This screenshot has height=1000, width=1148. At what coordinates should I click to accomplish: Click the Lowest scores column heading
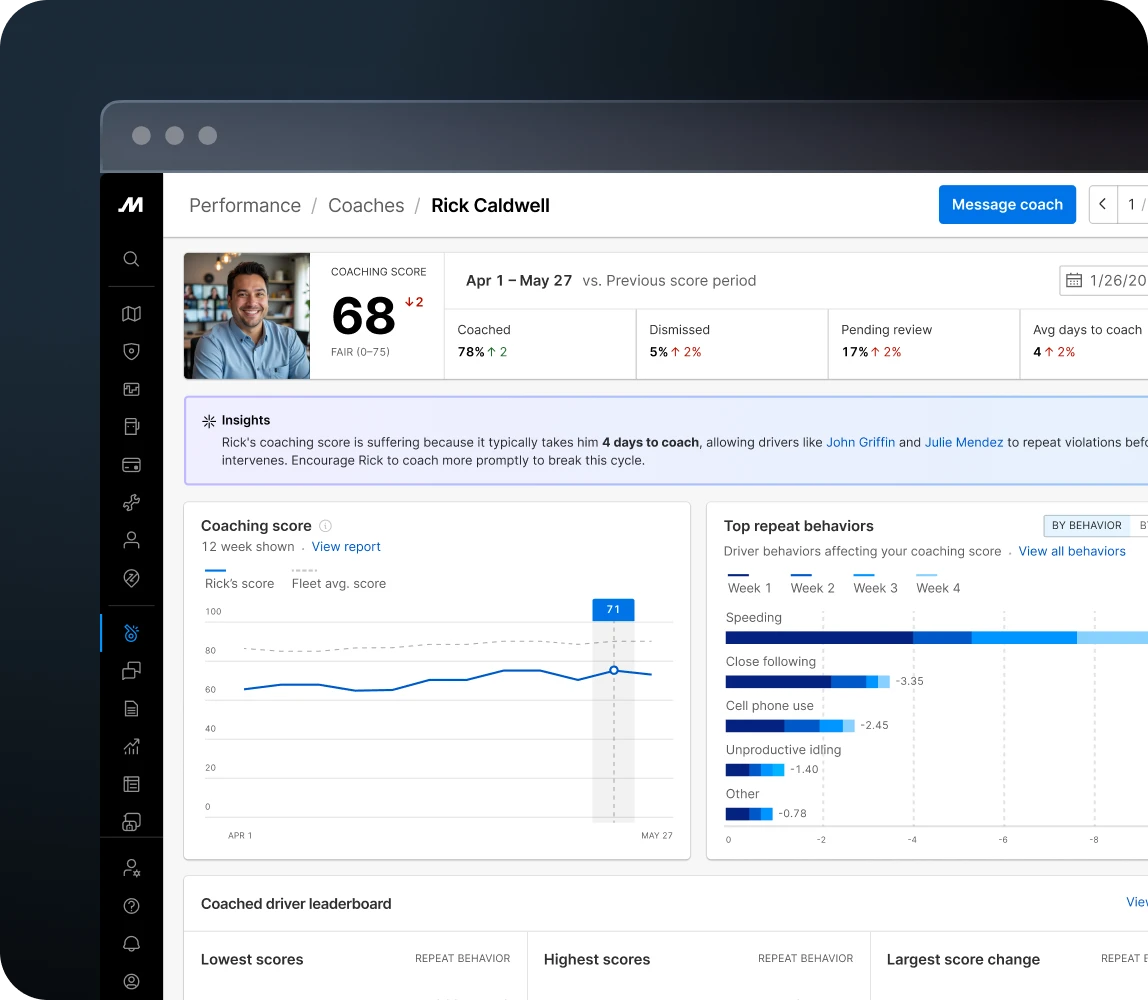[252, 959]
